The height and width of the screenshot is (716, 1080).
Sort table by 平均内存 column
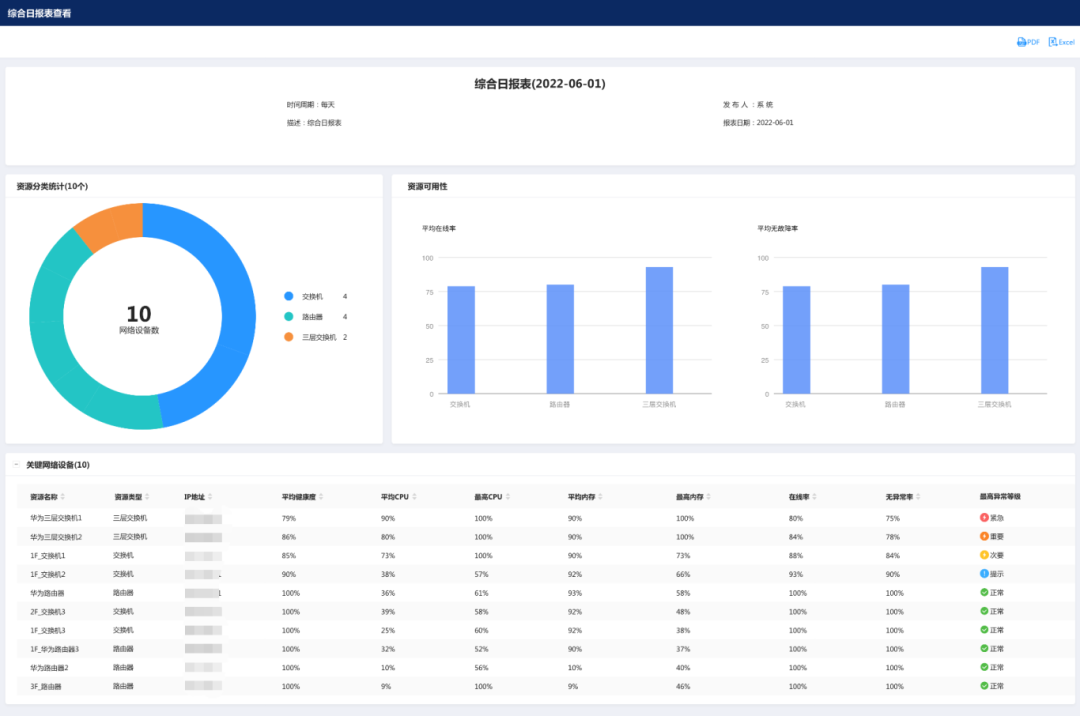600,496
